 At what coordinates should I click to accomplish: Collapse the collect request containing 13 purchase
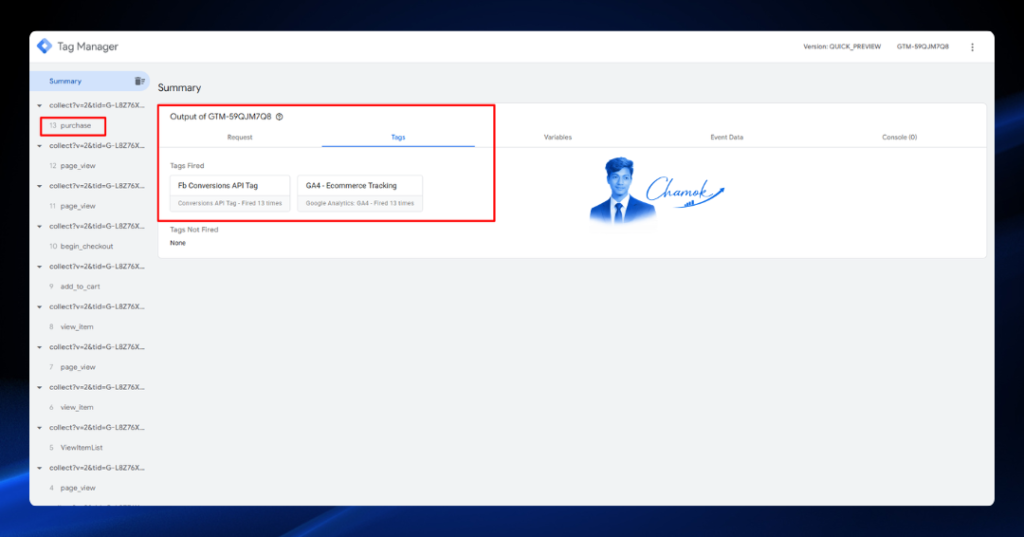click(39, 105)
